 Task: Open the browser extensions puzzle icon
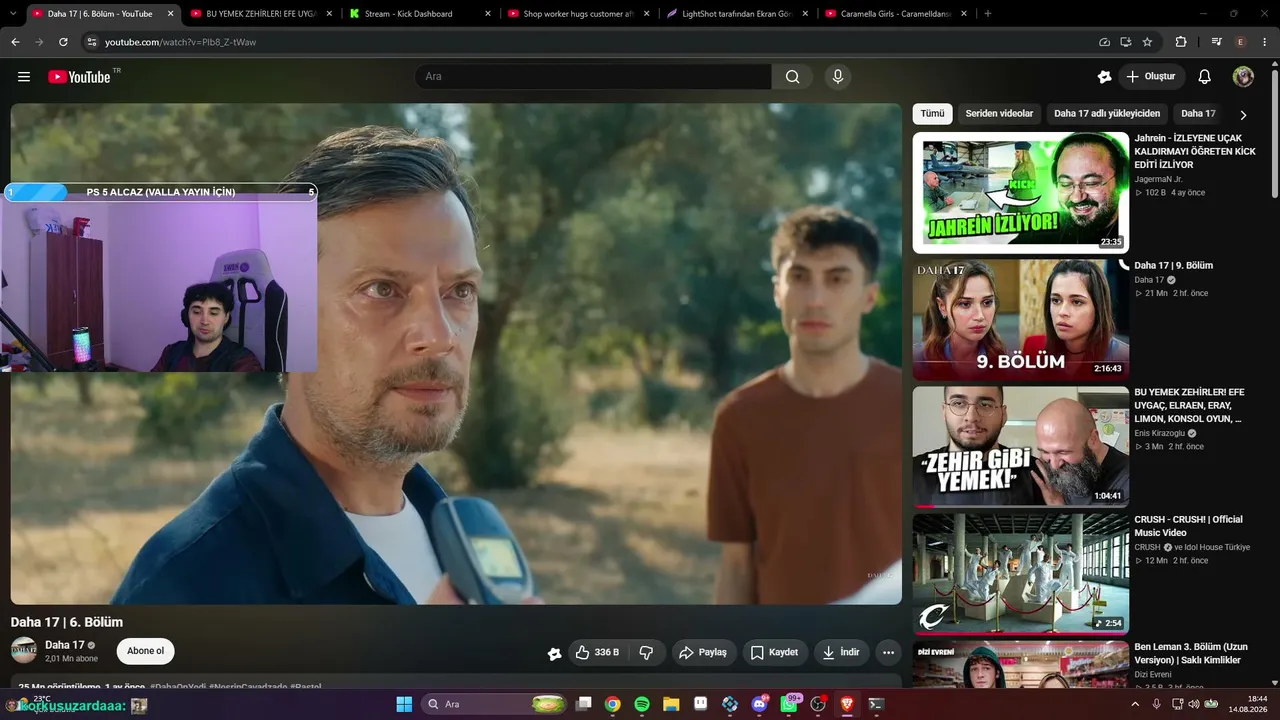pyautogui.click(x=1181, y=42)
